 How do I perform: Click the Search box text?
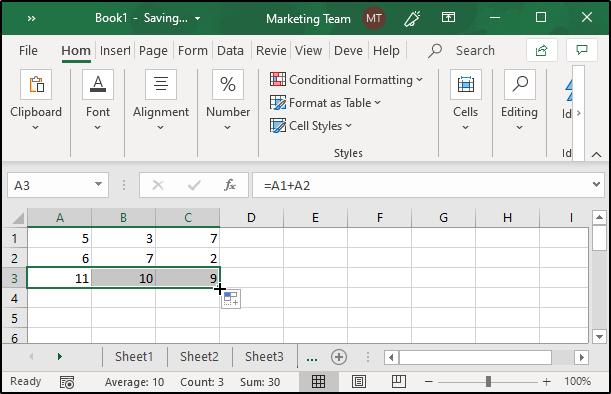pos(475,50)
